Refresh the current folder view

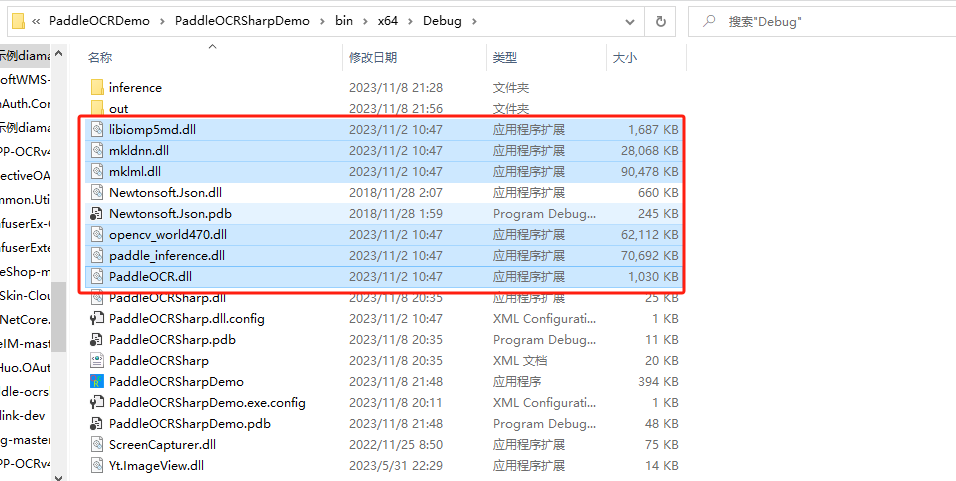tap(660, 21)
